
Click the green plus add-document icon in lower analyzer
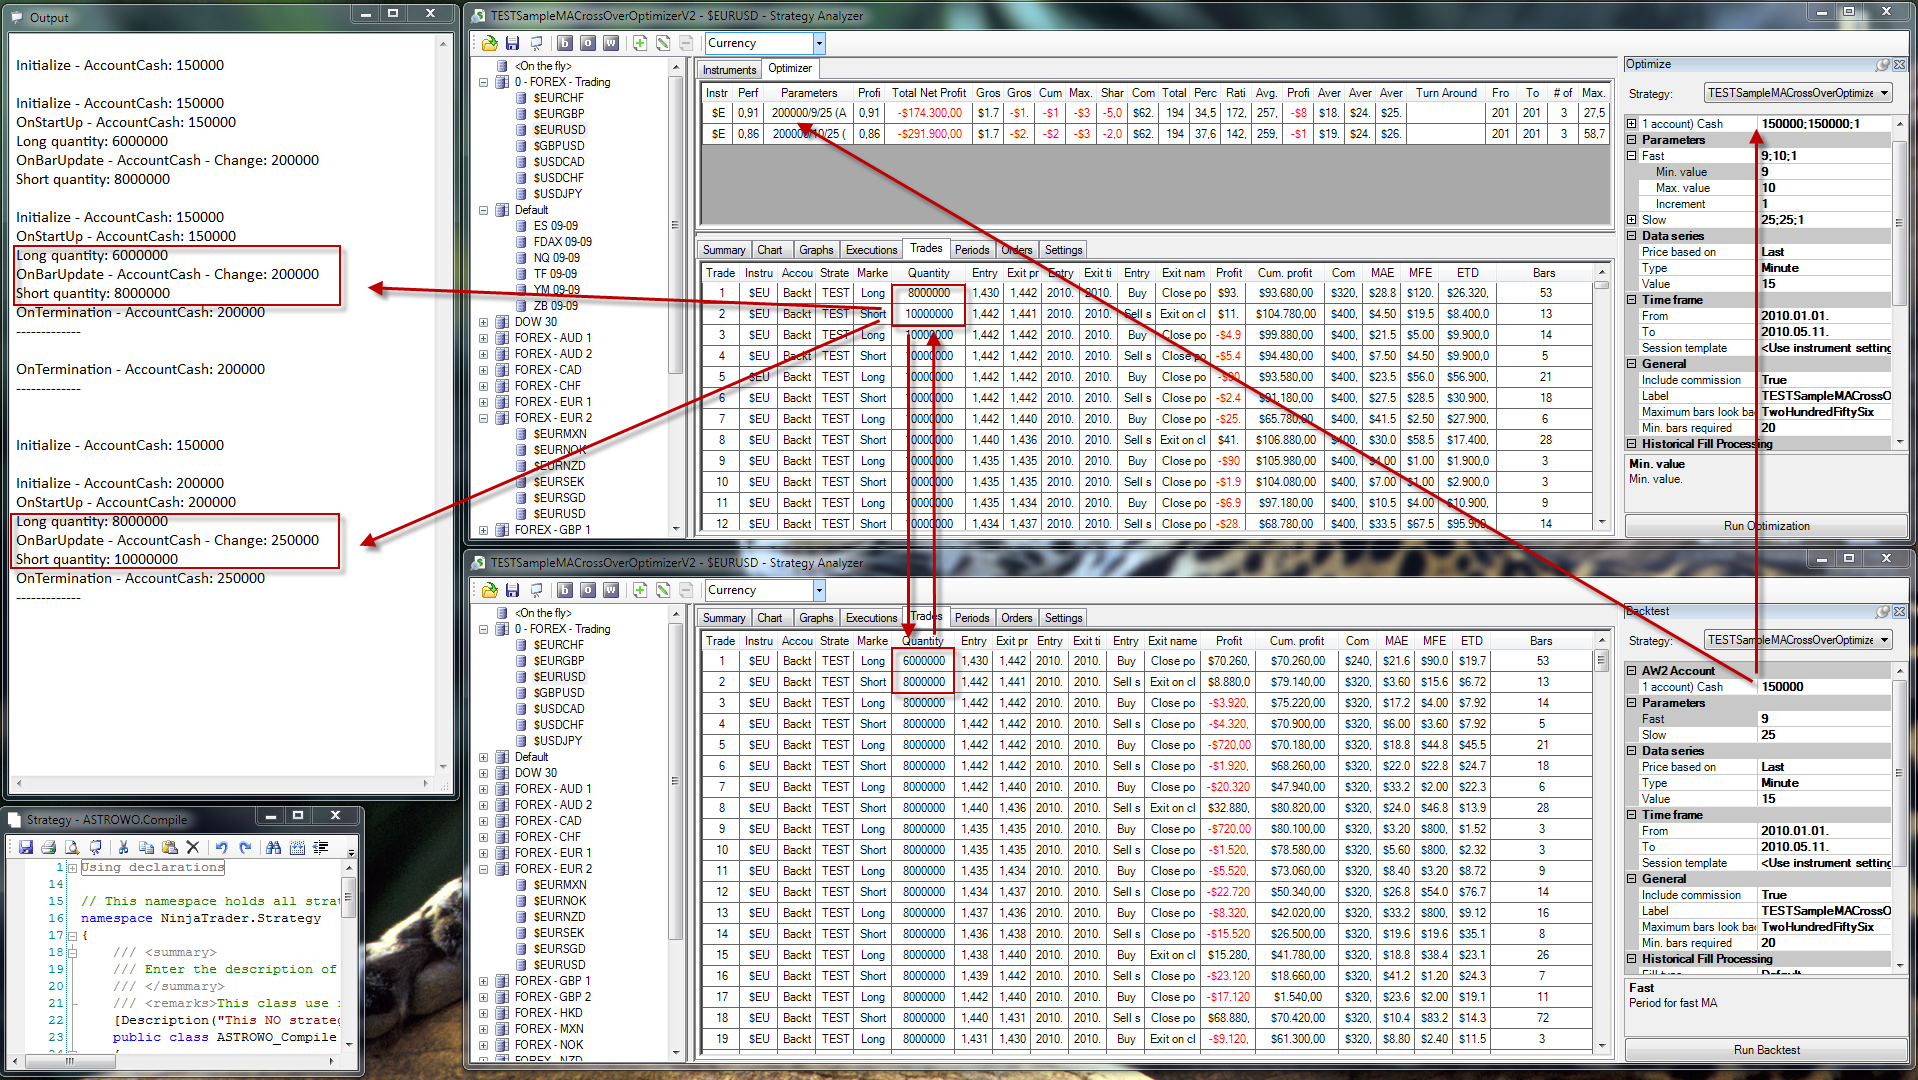pos(640,590)
